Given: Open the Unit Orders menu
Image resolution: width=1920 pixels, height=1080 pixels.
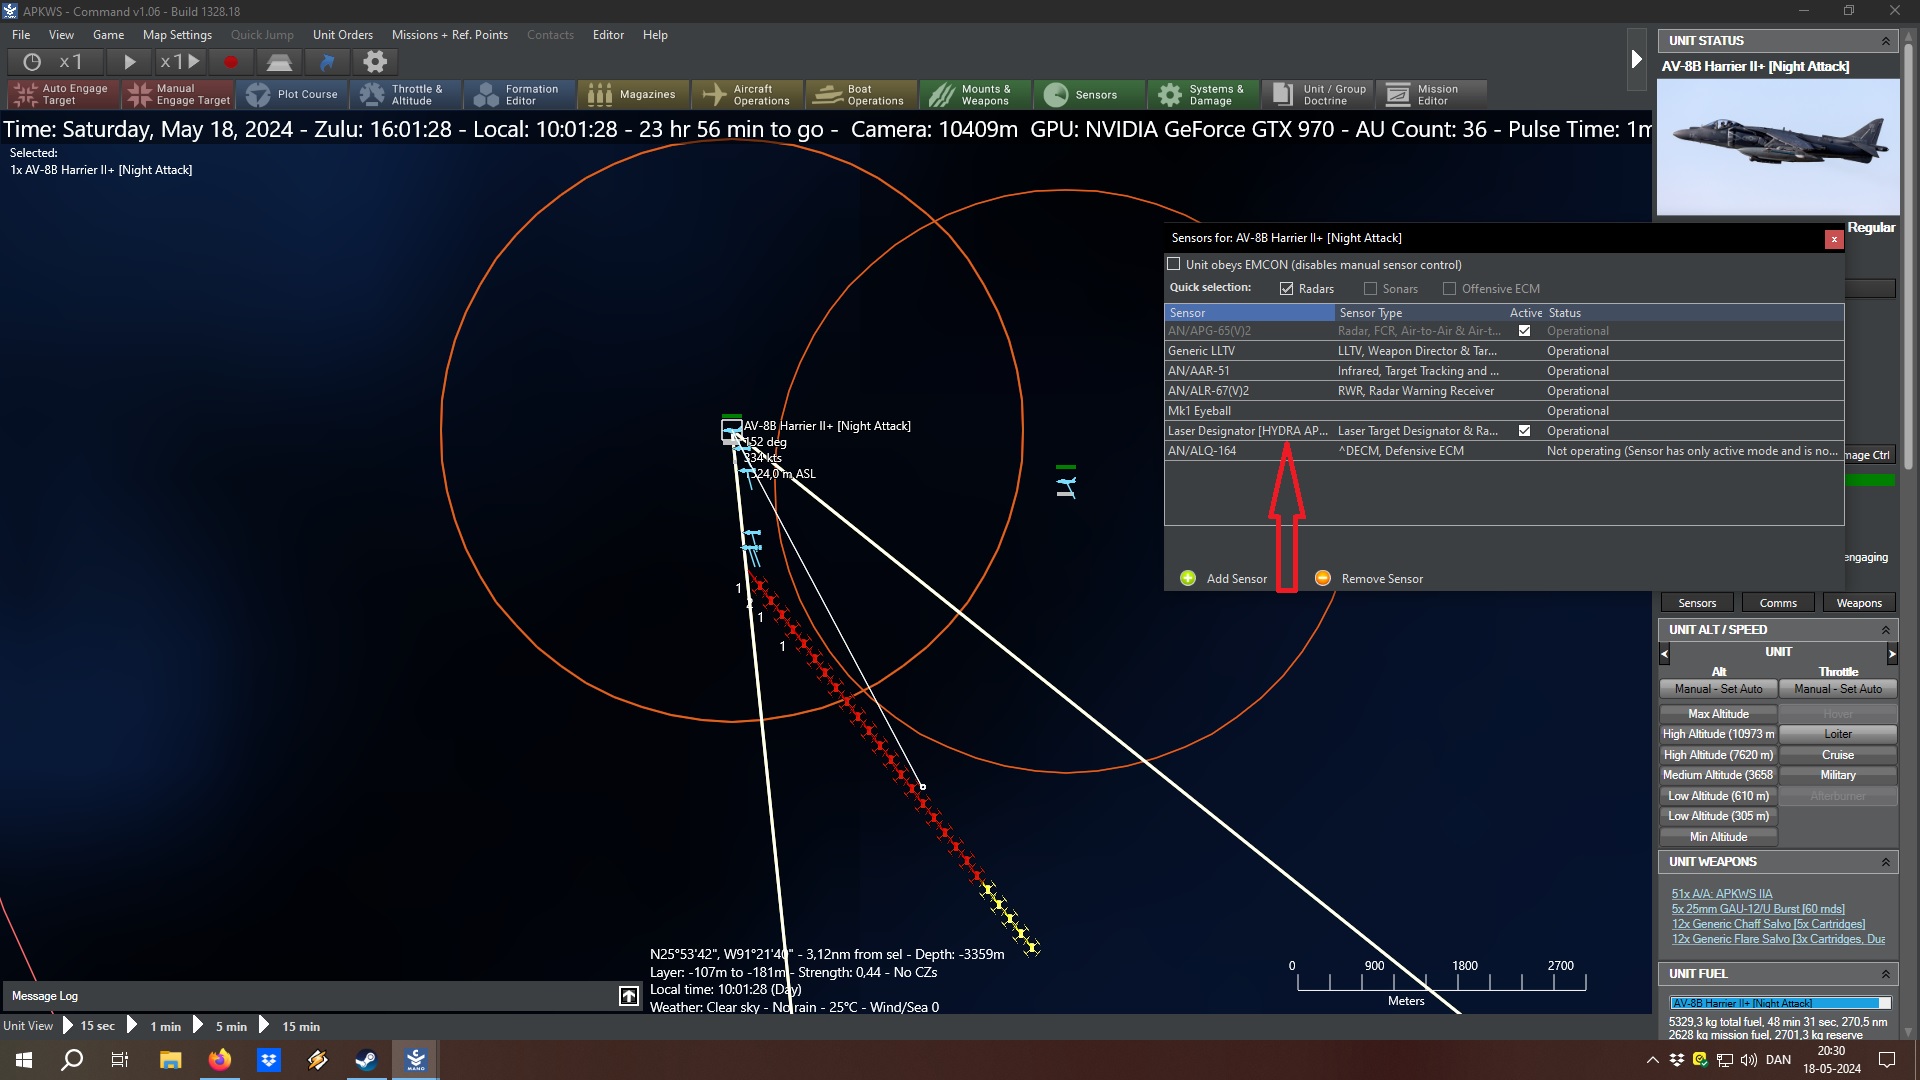Looking at the screenshot, I should pyautogui.click(x=342, y=35).
